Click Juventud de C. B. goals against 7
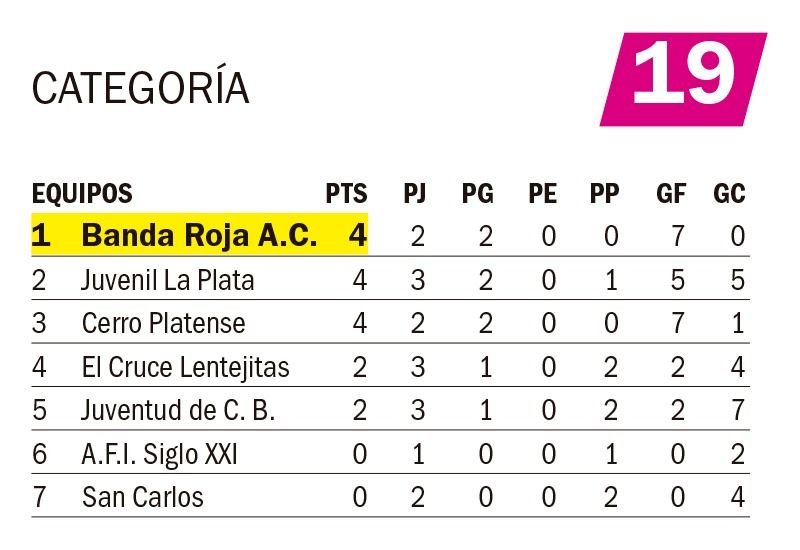This screenshot has height=550, width=800. point(738,410)
